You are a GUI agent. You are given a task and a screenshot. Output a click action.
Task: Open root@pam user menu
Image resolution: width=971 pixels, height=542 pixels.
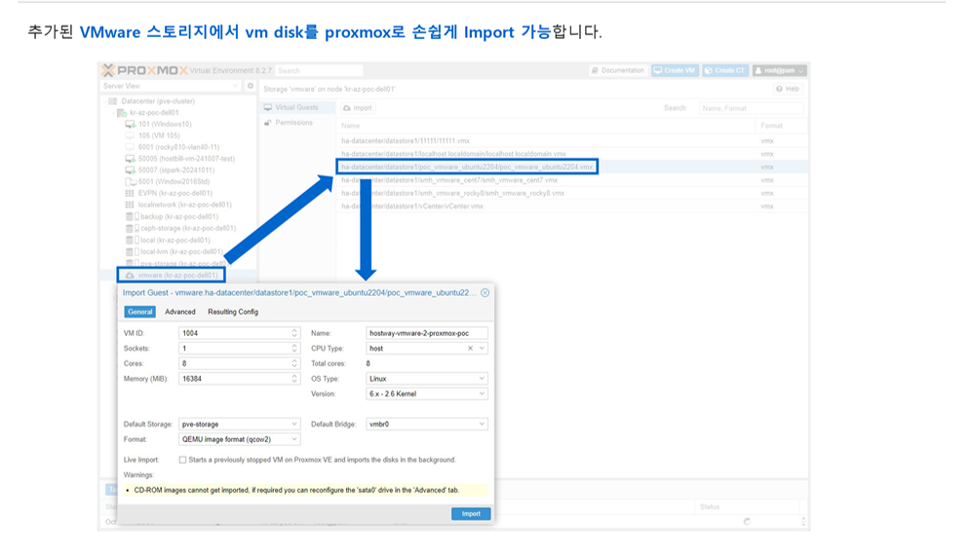(780, 71)
